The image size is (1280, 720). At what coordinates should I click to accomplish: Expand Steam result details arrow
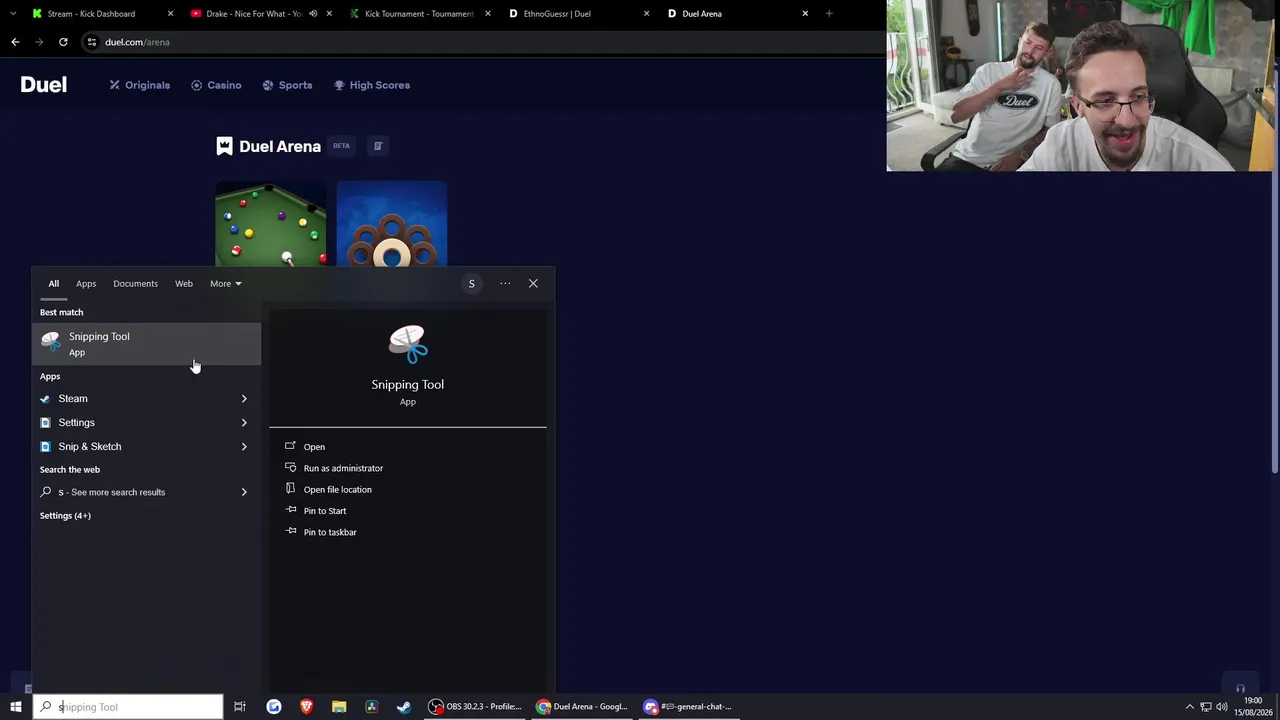click(244, 399)
